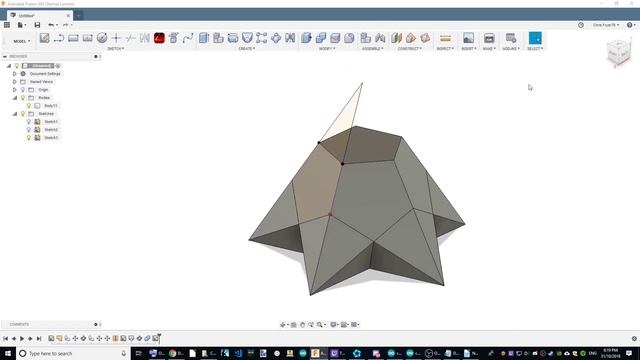Play the timeline
The height and width of the screenshot is (360, 640).
22,338
